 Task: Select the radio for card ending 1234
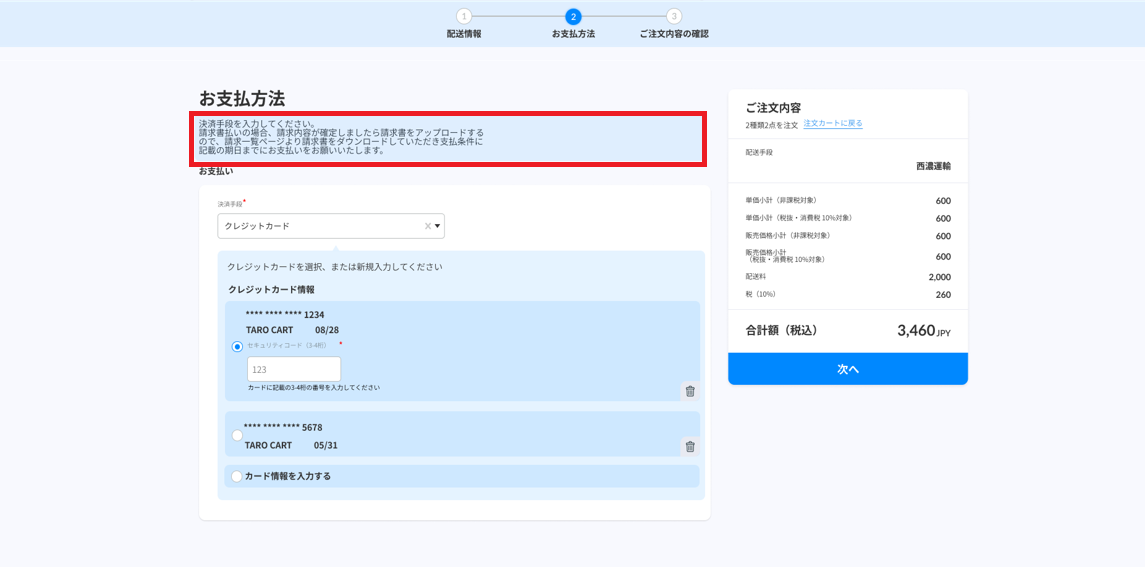[x=238, y=347]
